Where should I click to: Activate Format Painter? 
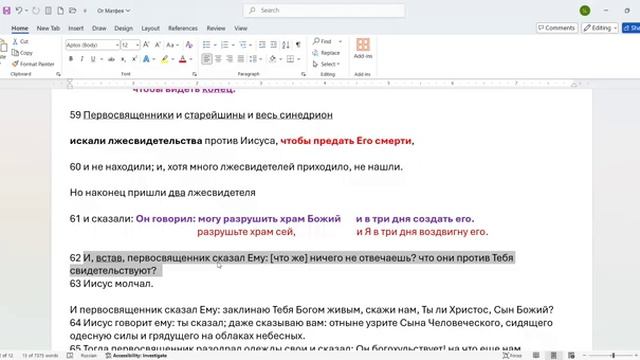[x=33, y=64]
